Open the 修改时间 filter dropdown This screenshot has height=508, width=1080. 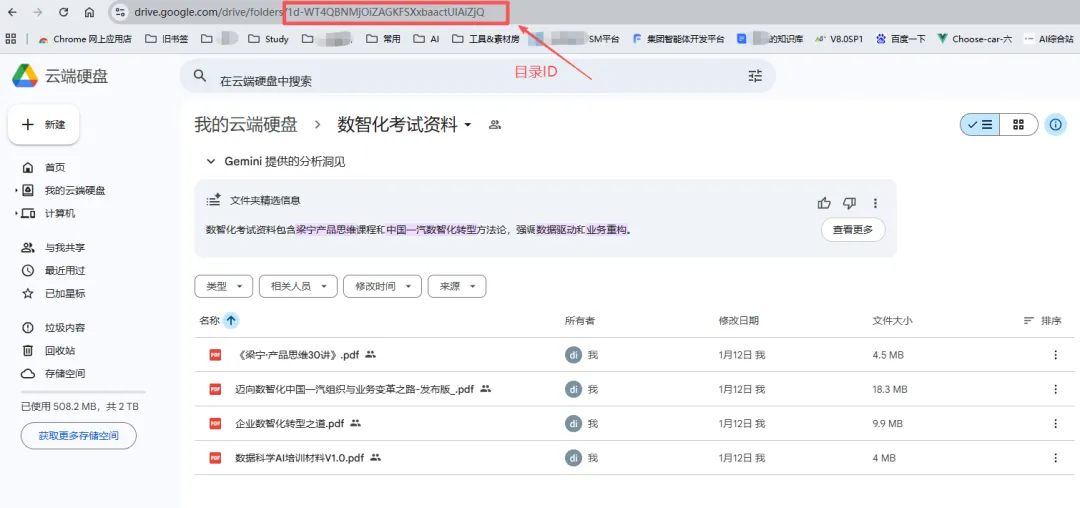click(x=382, y=286)
